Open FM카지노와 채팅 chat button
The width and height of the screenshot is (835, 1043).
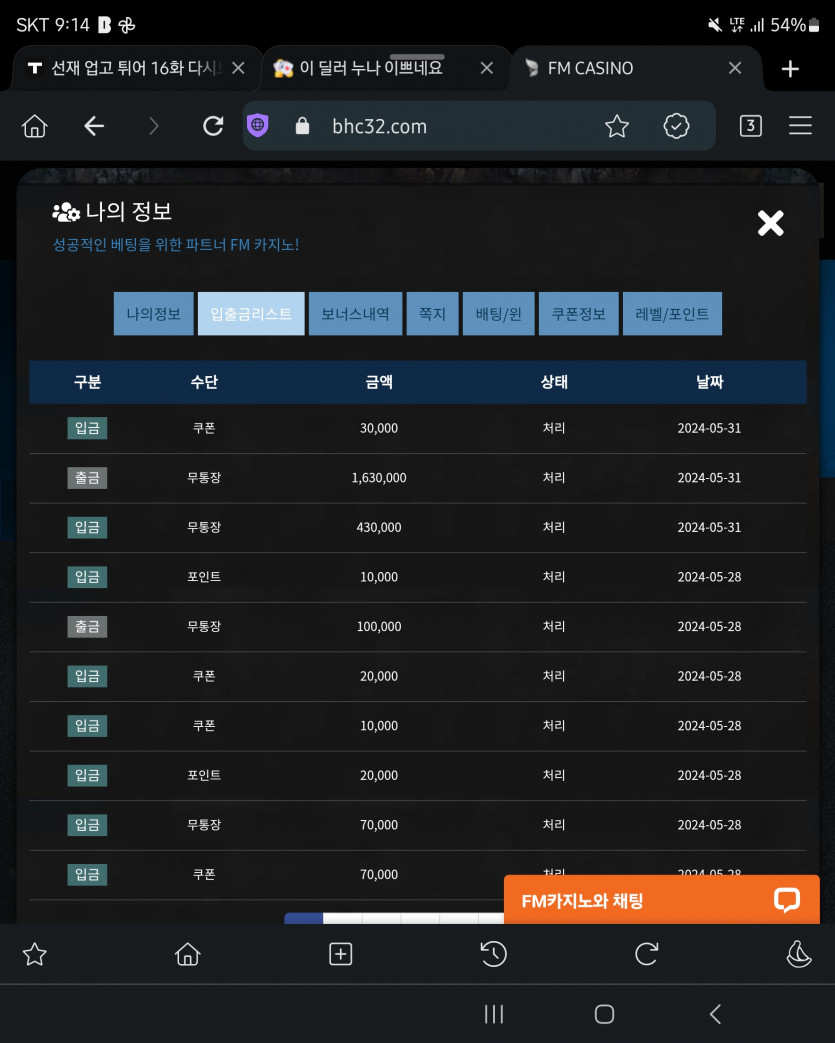661,900
